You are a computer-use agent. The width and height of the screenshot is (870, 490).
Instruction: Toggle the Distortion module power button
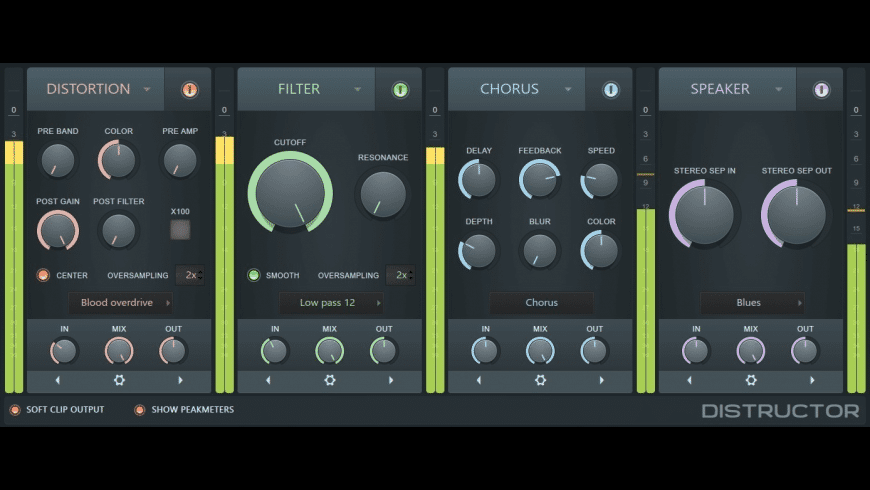click(x=190, y=89)
